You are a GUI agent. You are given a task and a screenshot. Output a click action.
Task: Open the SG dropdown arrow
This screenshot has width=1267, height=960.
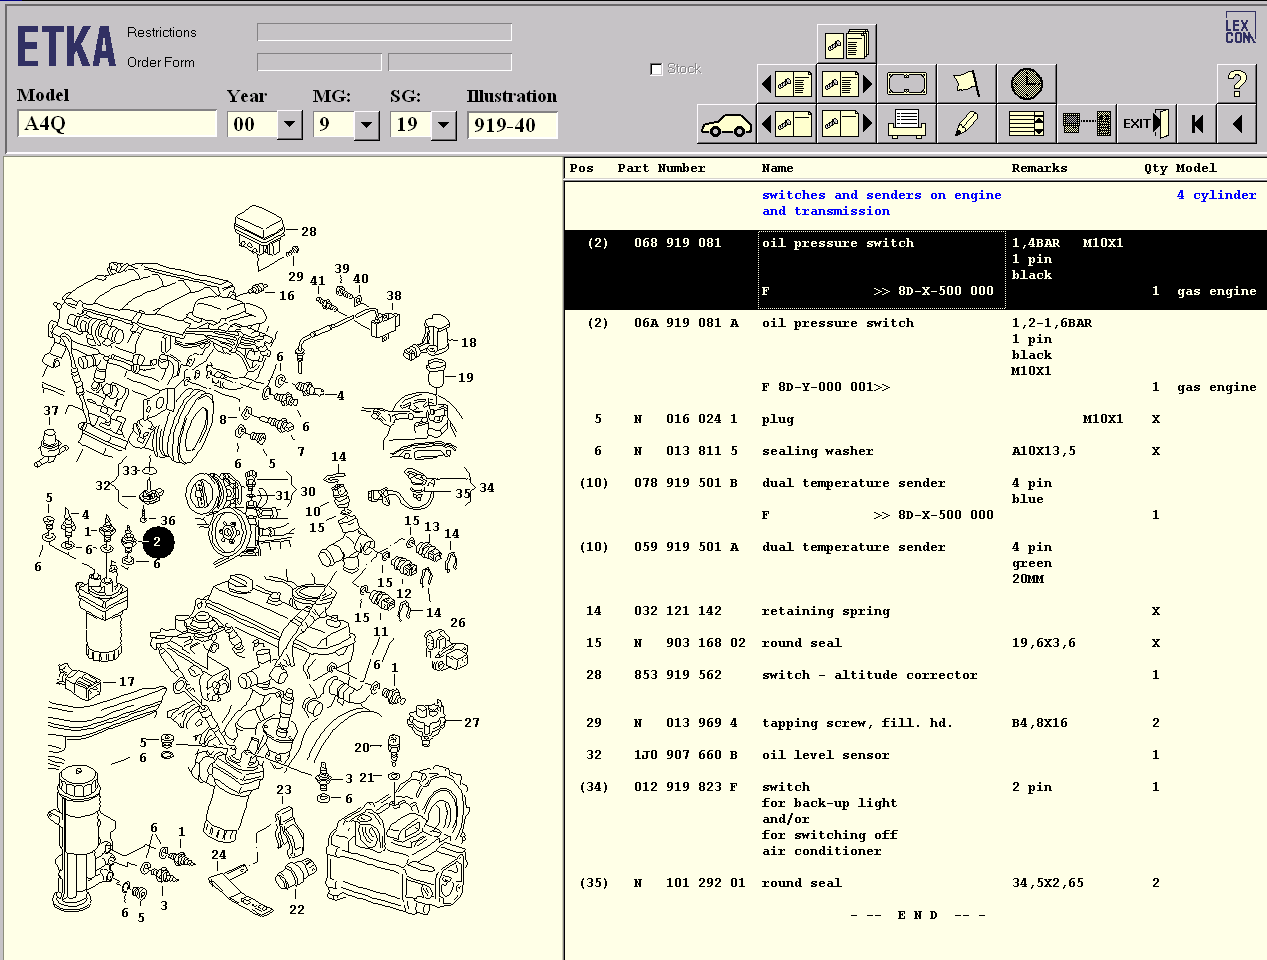point(444,125)
